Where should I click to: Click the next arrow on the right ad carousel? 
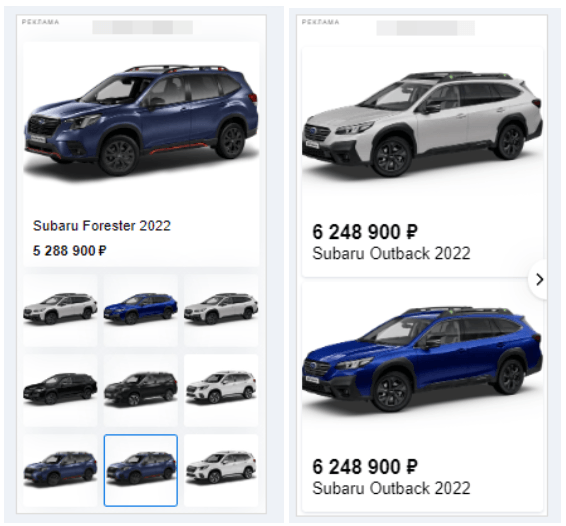pyautogui.click(x=539, y=279)
